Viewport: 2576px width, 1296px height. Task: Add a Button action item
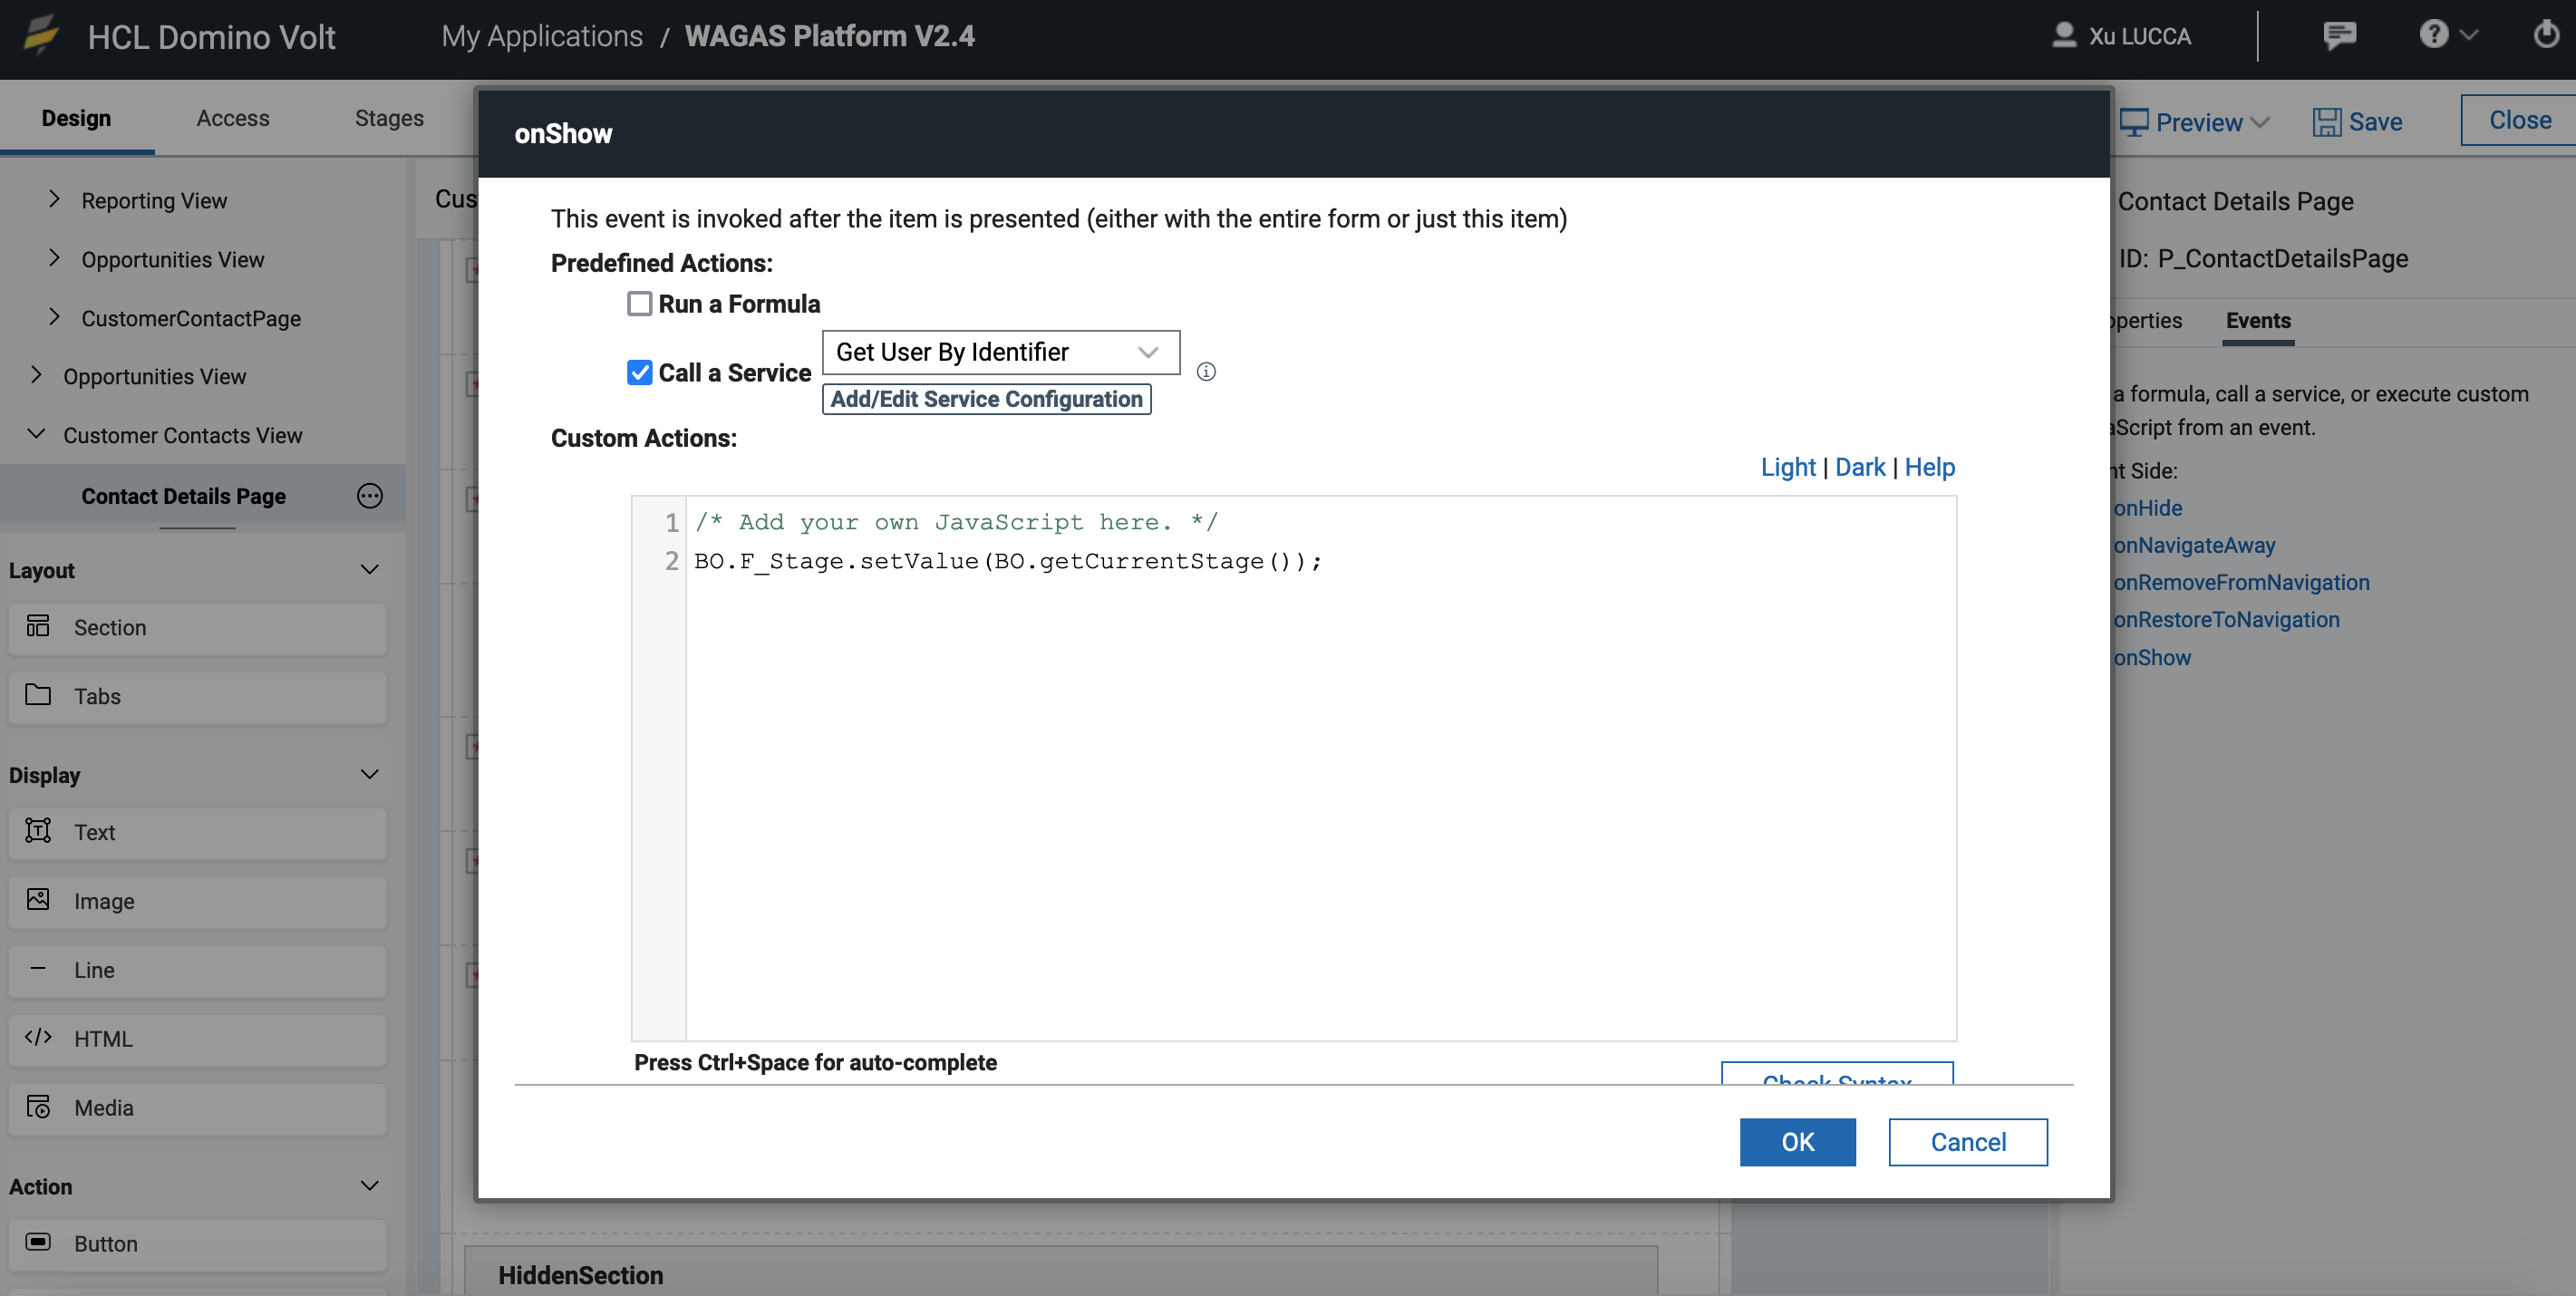click(x=197, y=1244)
